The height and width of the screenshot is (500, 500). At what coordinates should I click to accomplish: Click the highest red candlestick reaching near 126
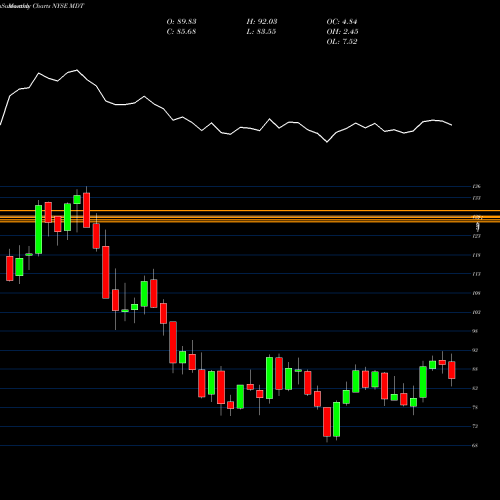[x=87, y=210]
